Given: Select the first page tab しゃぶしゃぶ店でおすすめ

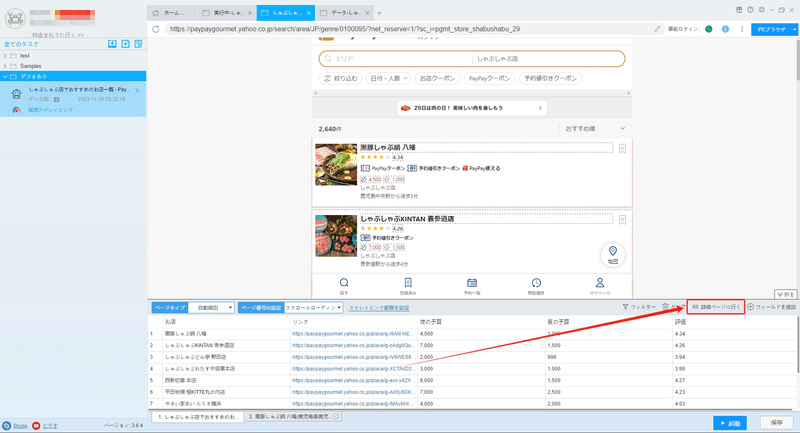Looking at the screenshot, I should pos(197,417).
